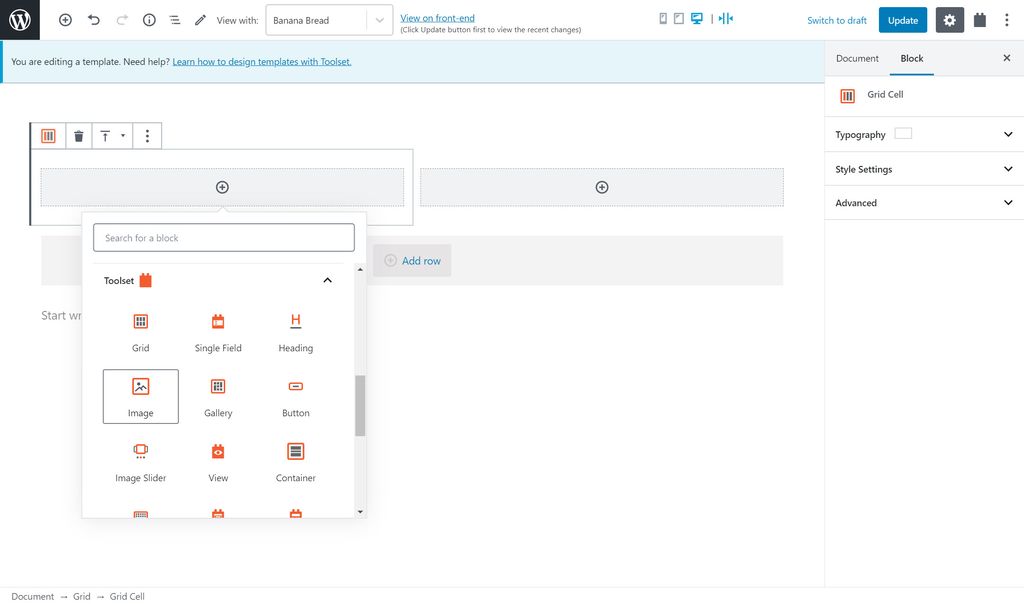Open the WordPress logo menu
This screenshot has height=604, width=1024.
20,20
